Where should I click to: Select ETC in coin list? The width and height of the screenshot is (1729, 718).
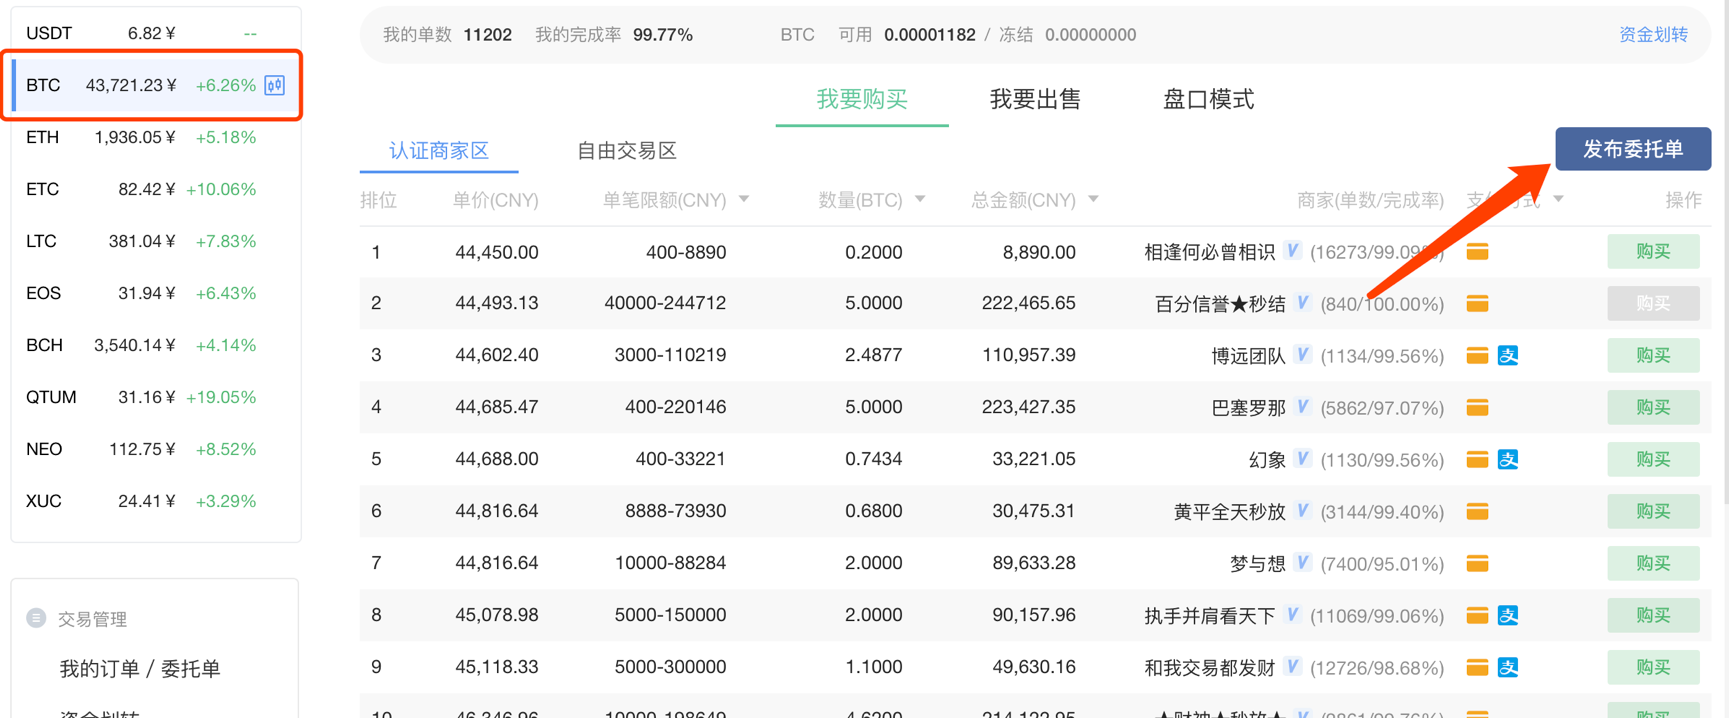[155, 189]
